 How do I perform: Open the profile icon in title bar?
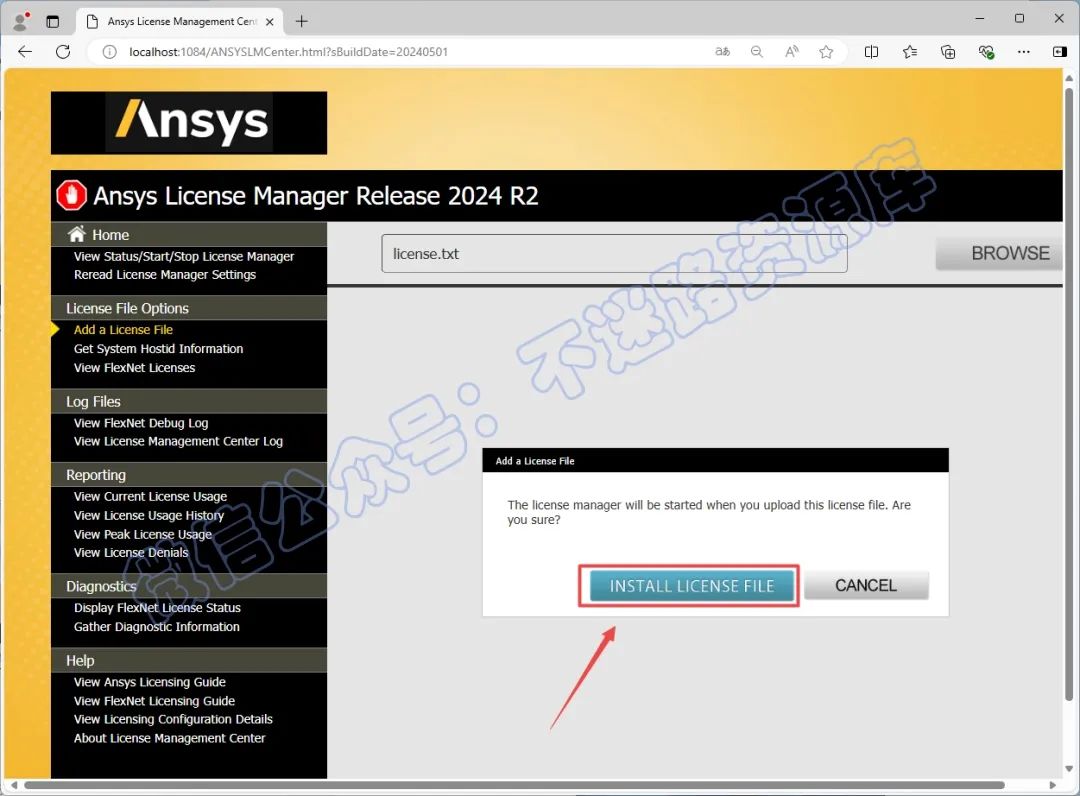[x=21, y=21]
